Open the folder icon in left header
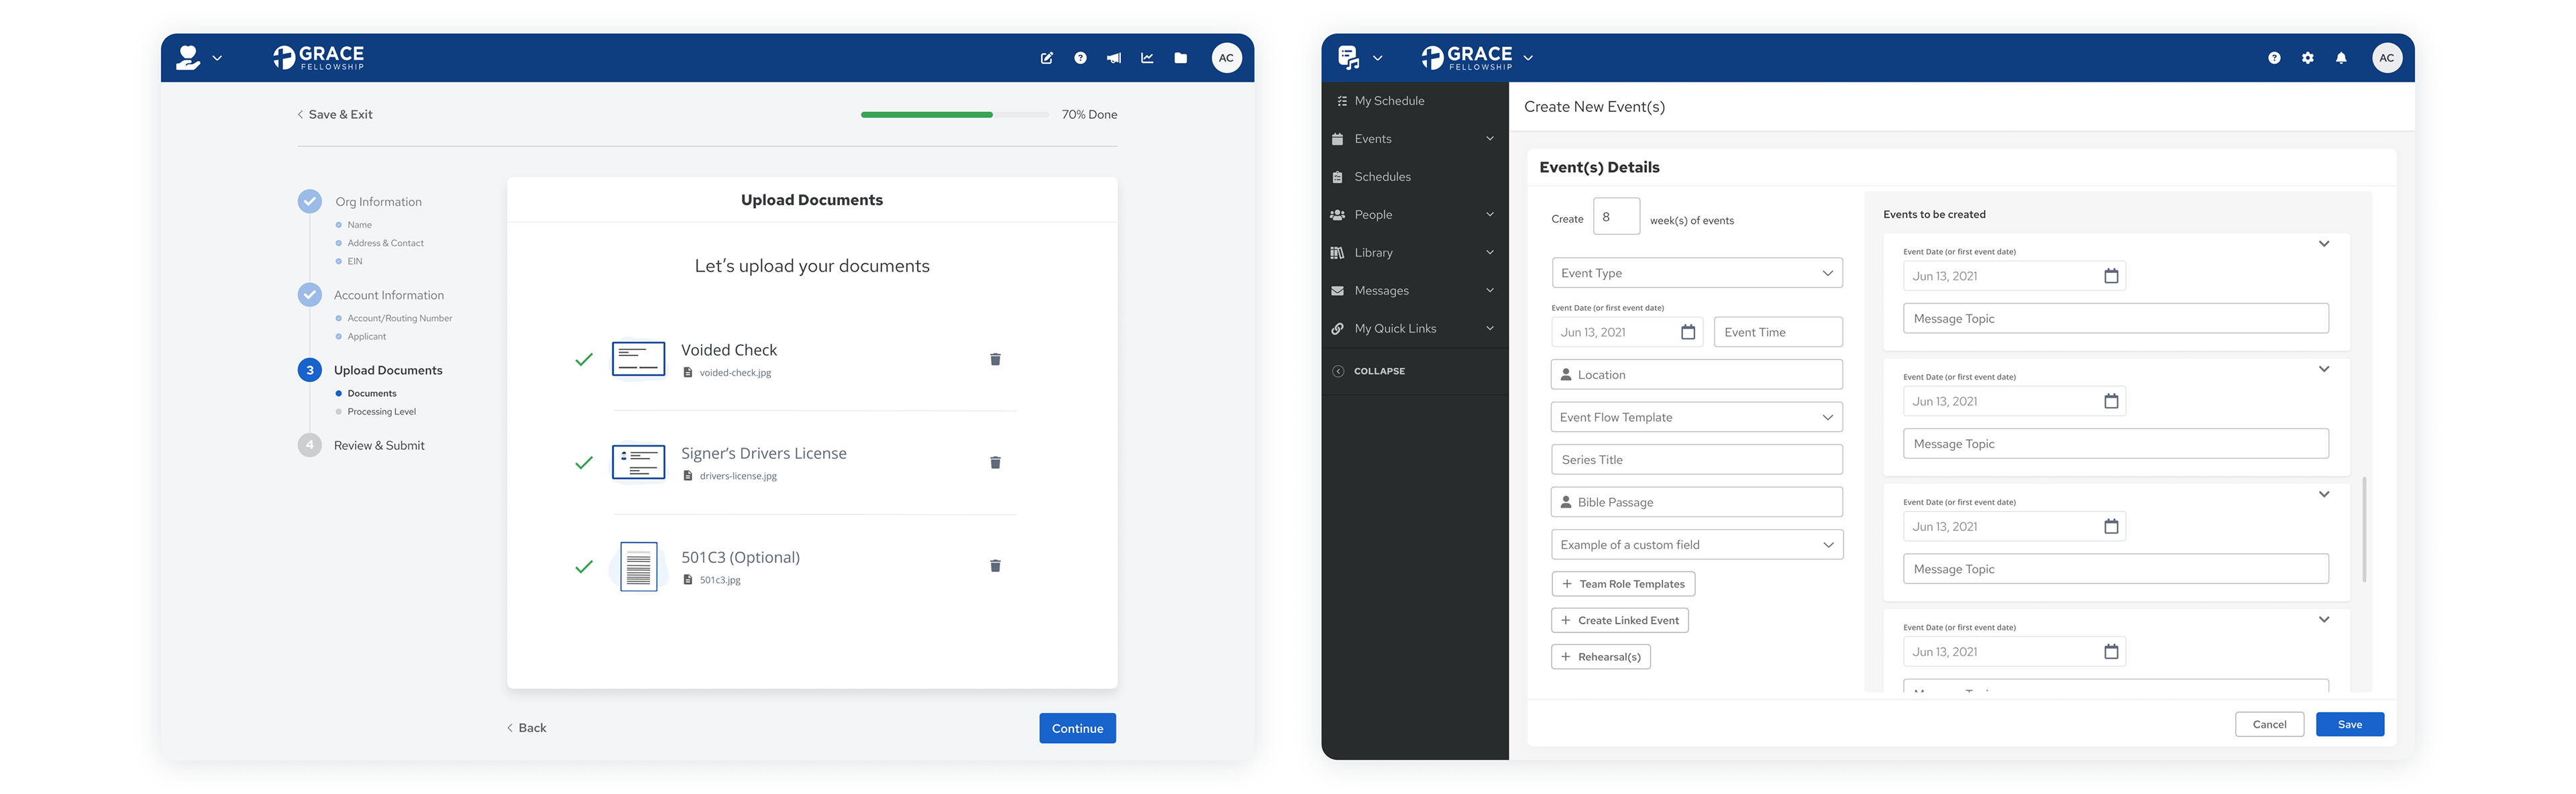Viewport: 2576px width, 794px height. click(x=1180, y=58)
